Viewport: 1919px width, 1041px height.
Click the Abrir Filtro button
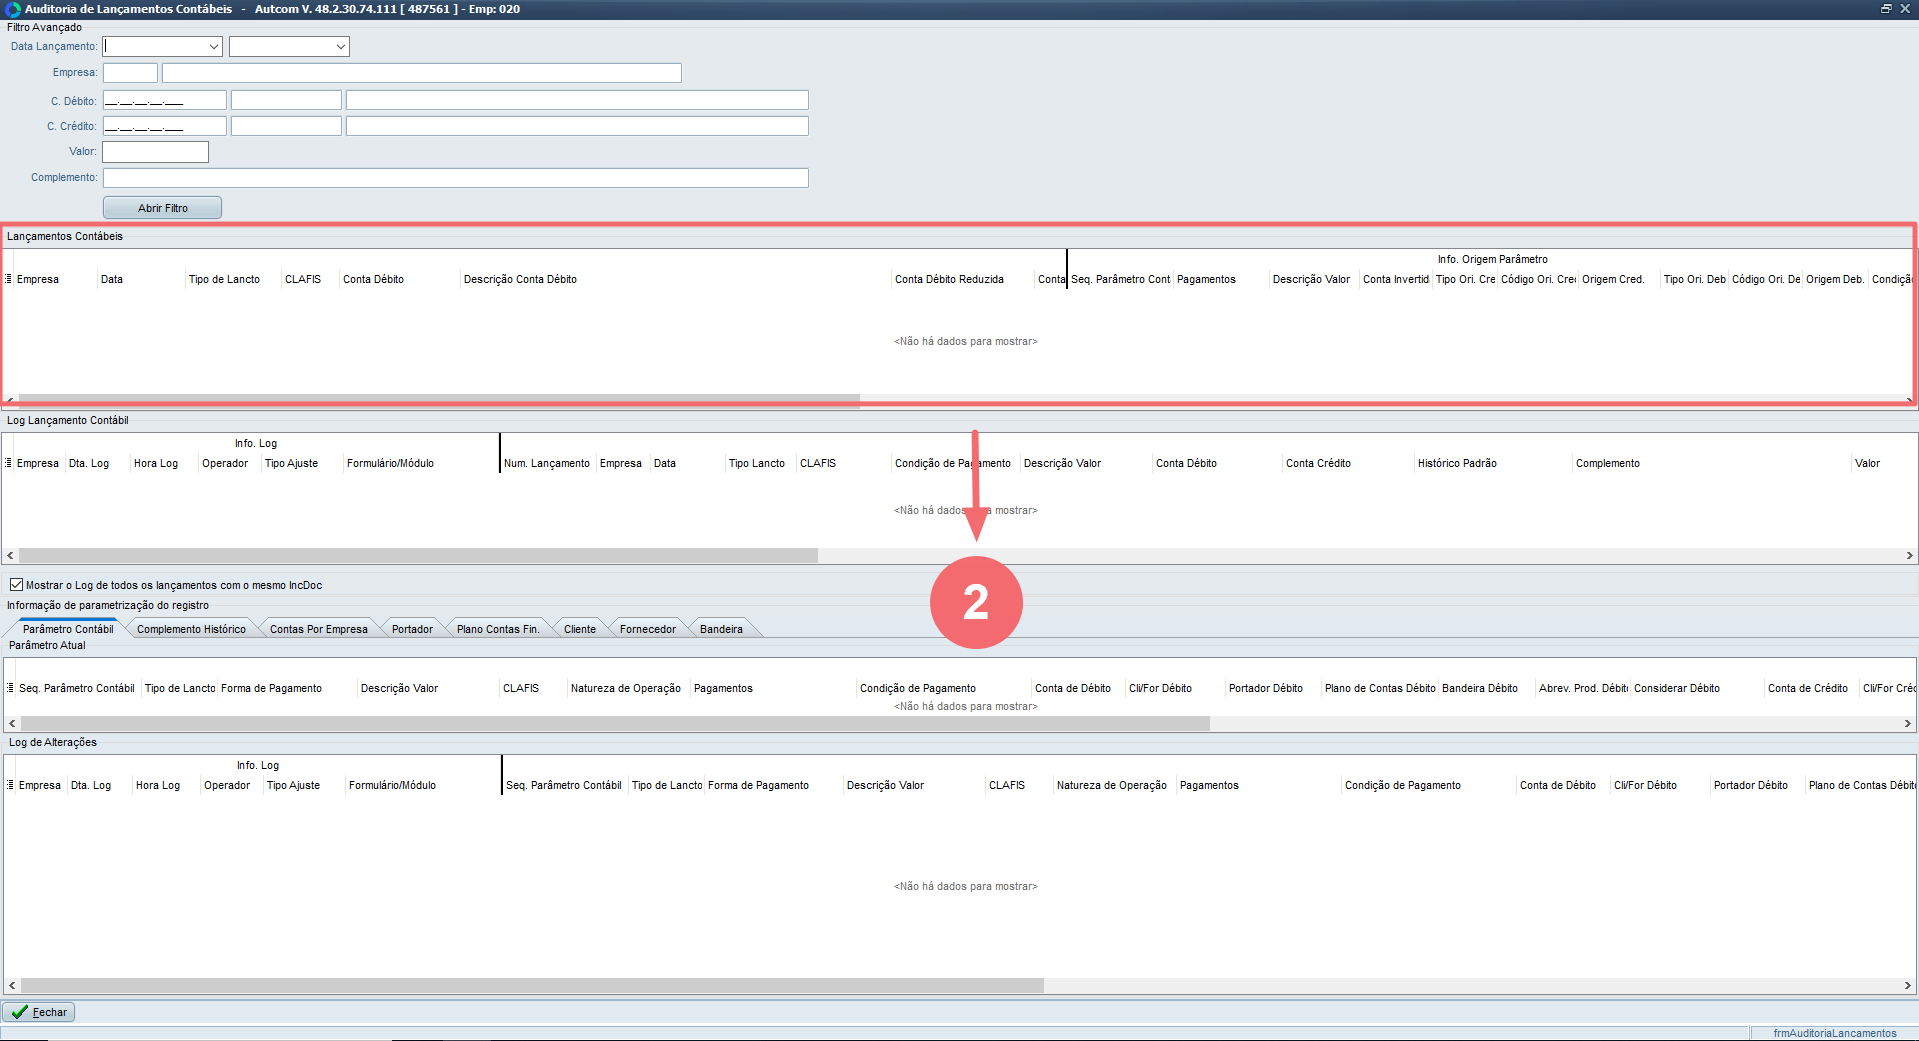click(x=162, y=208)
